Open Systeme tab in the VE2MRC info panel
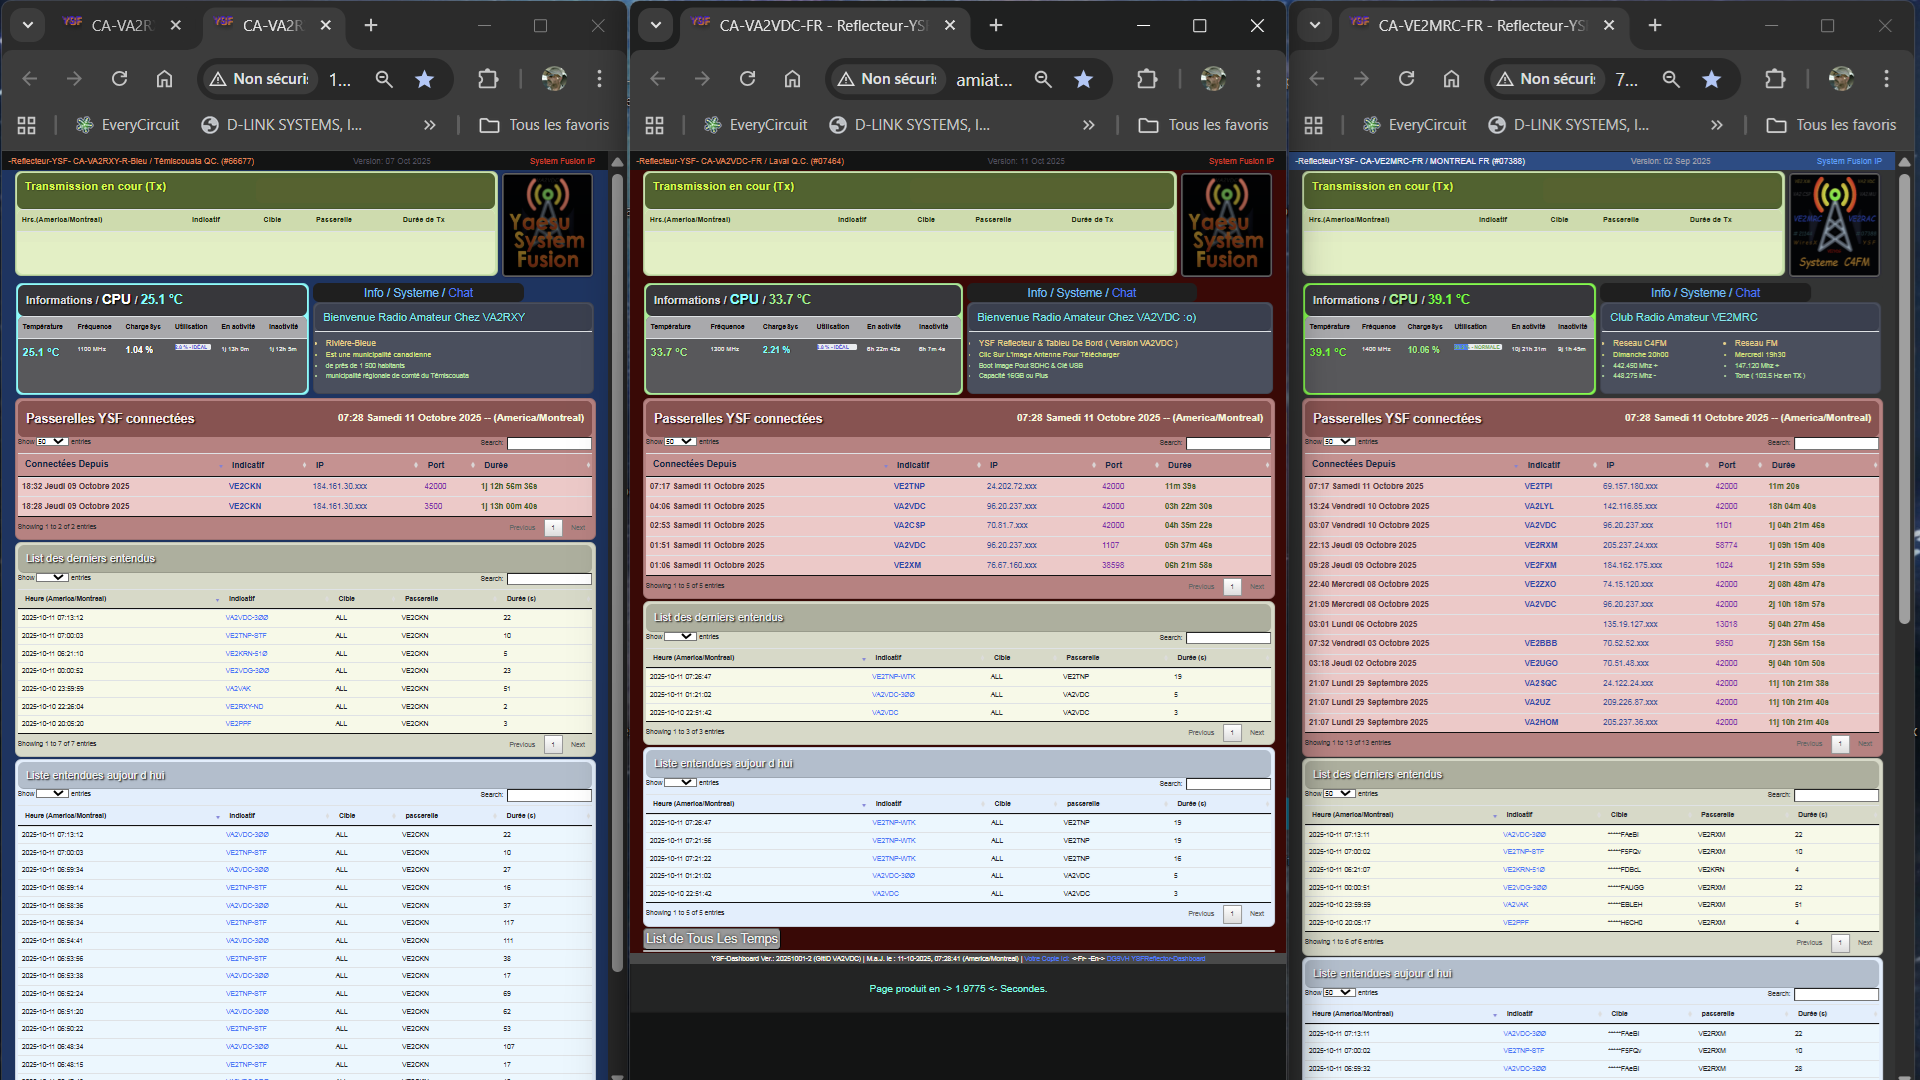Screen dimensions: 1920x1080 pyautogui.click(x=1702, y=293)
